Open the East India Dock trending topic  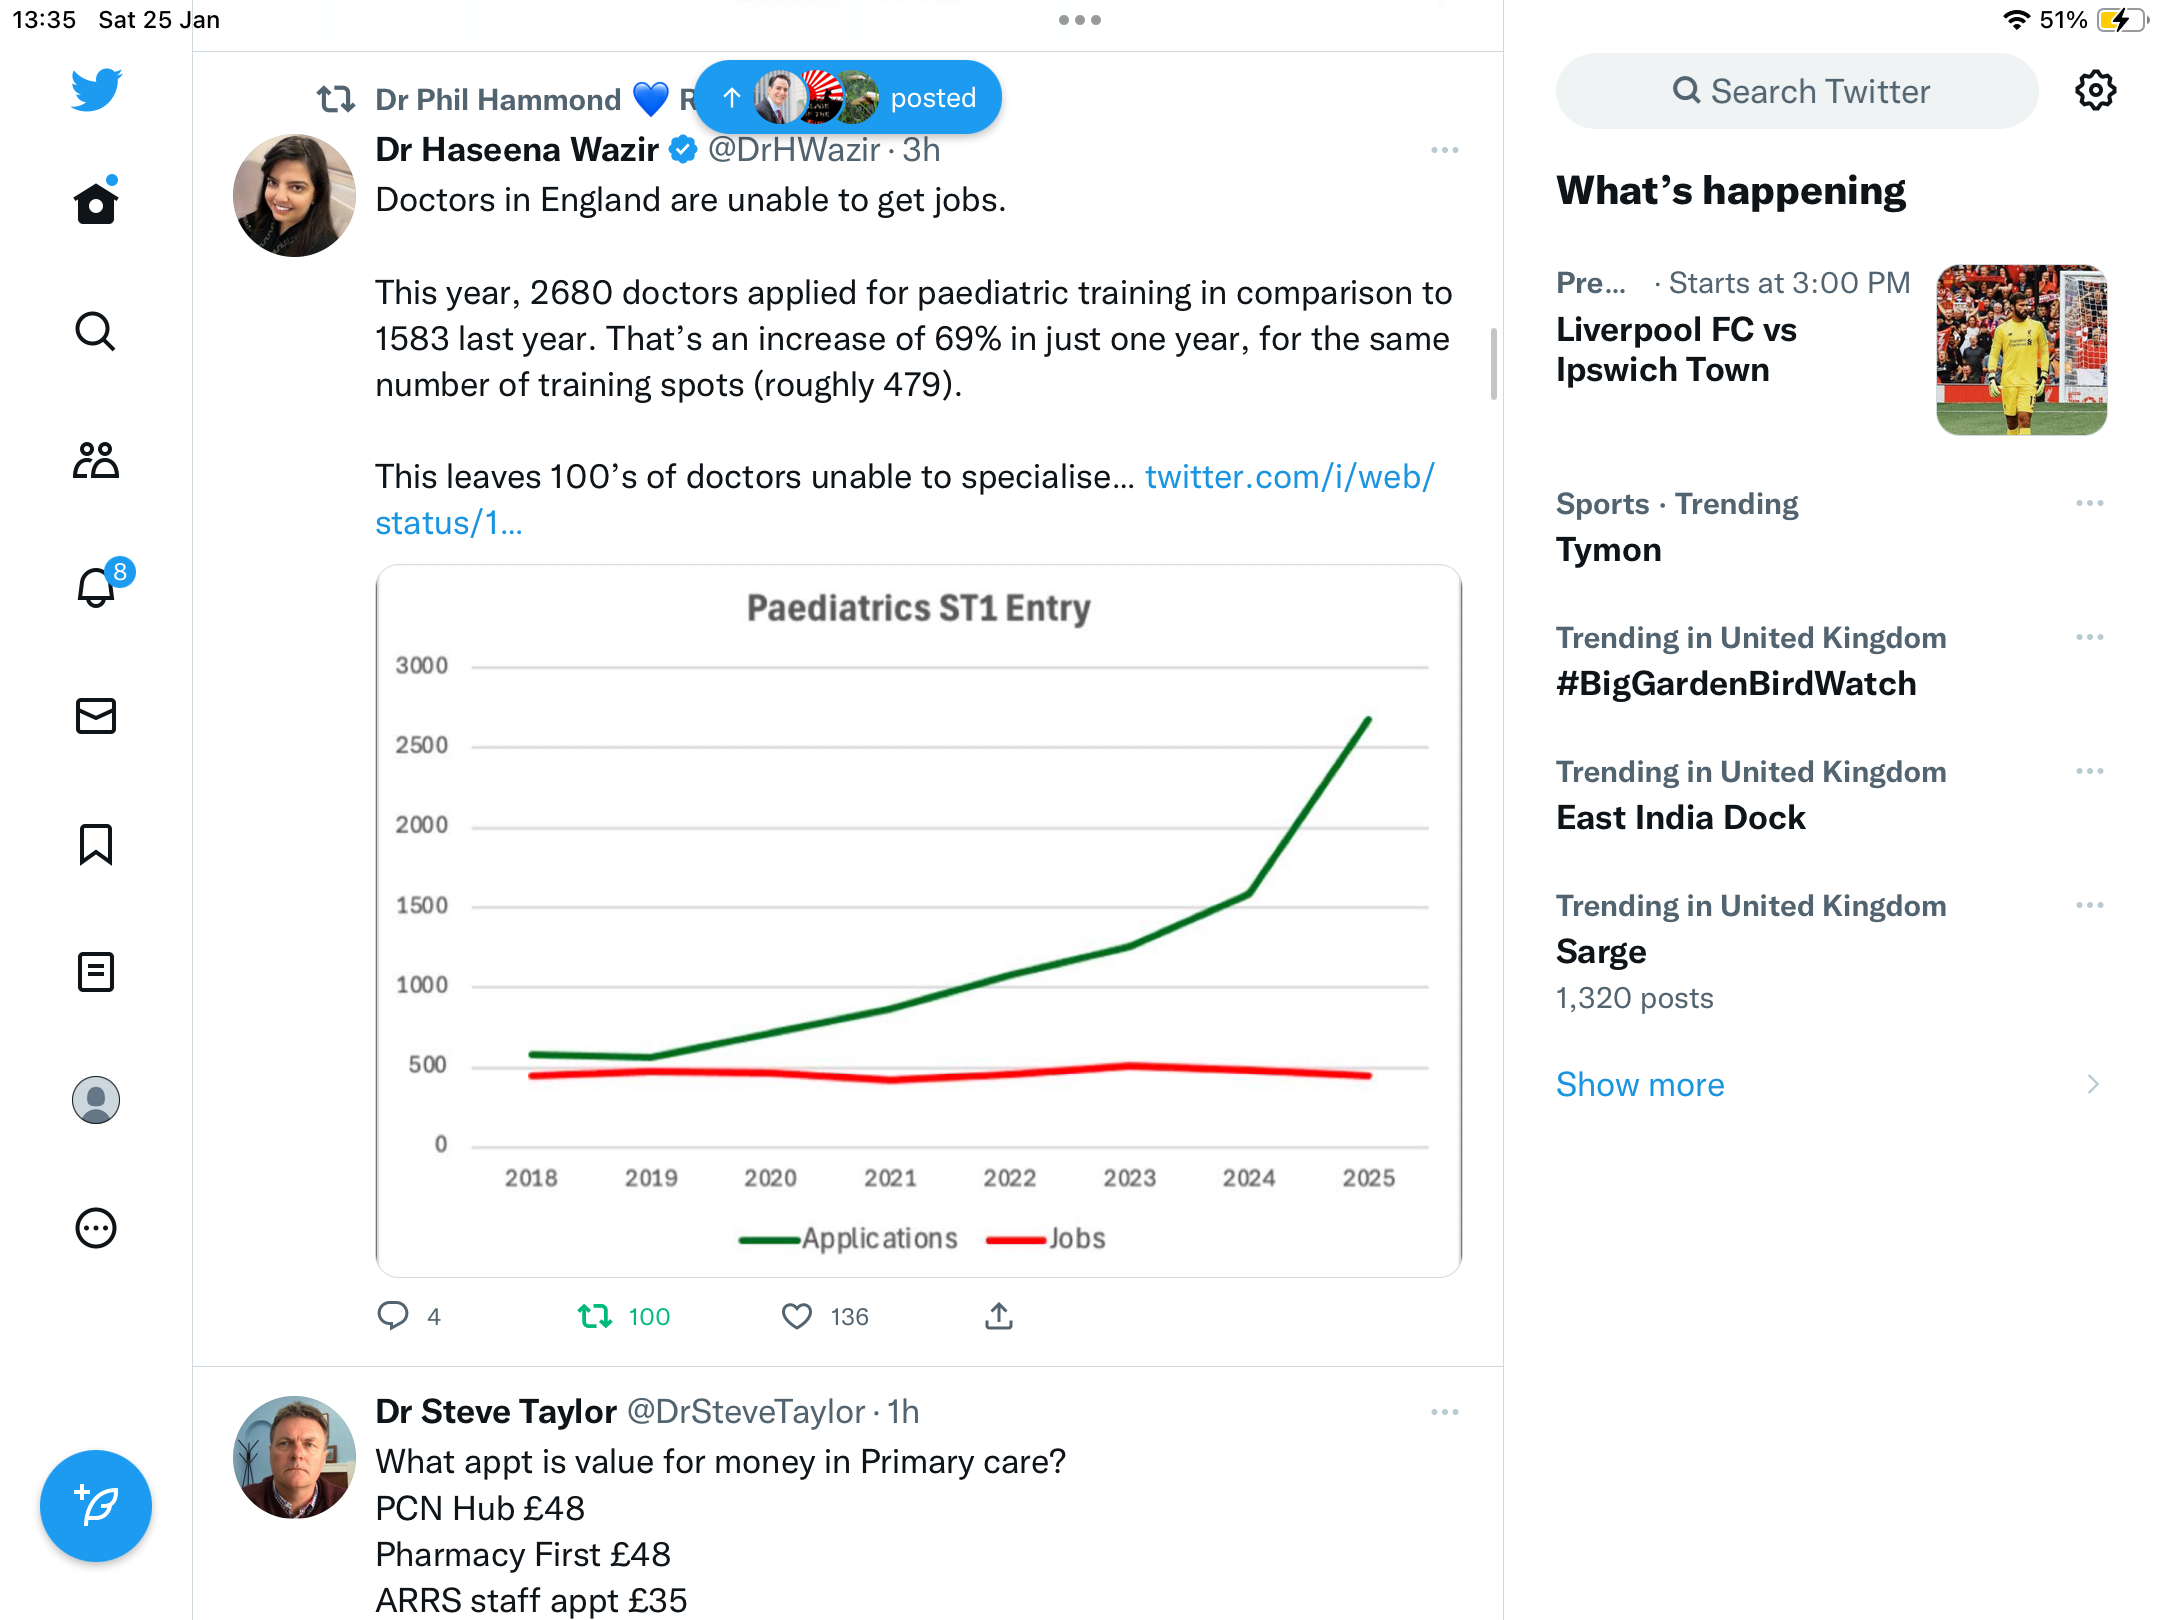coord(1681,818)
